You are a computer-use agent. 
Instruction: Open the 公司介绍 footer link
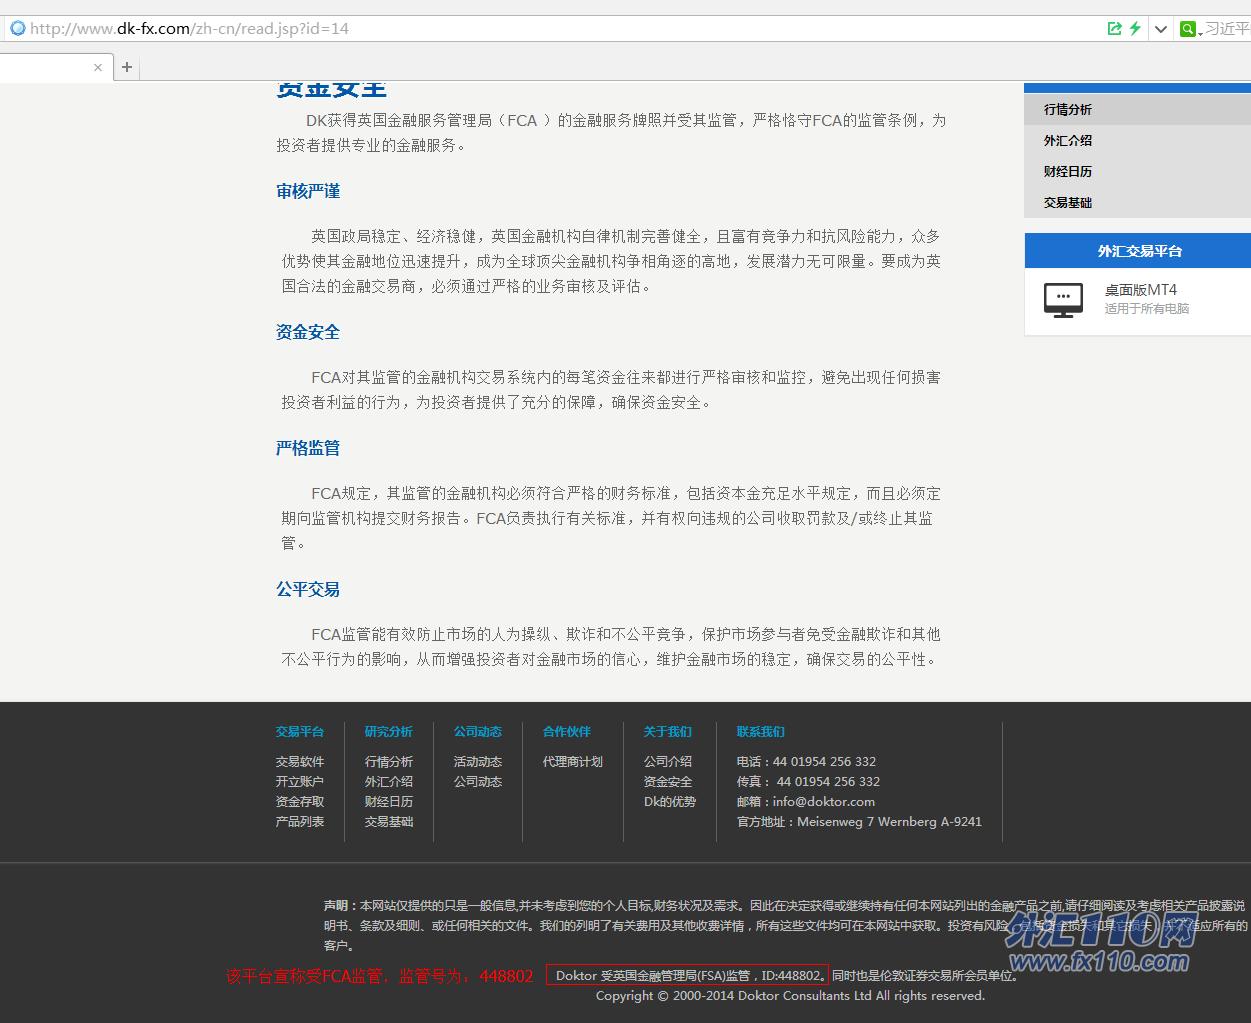click(x=668, y=762)
